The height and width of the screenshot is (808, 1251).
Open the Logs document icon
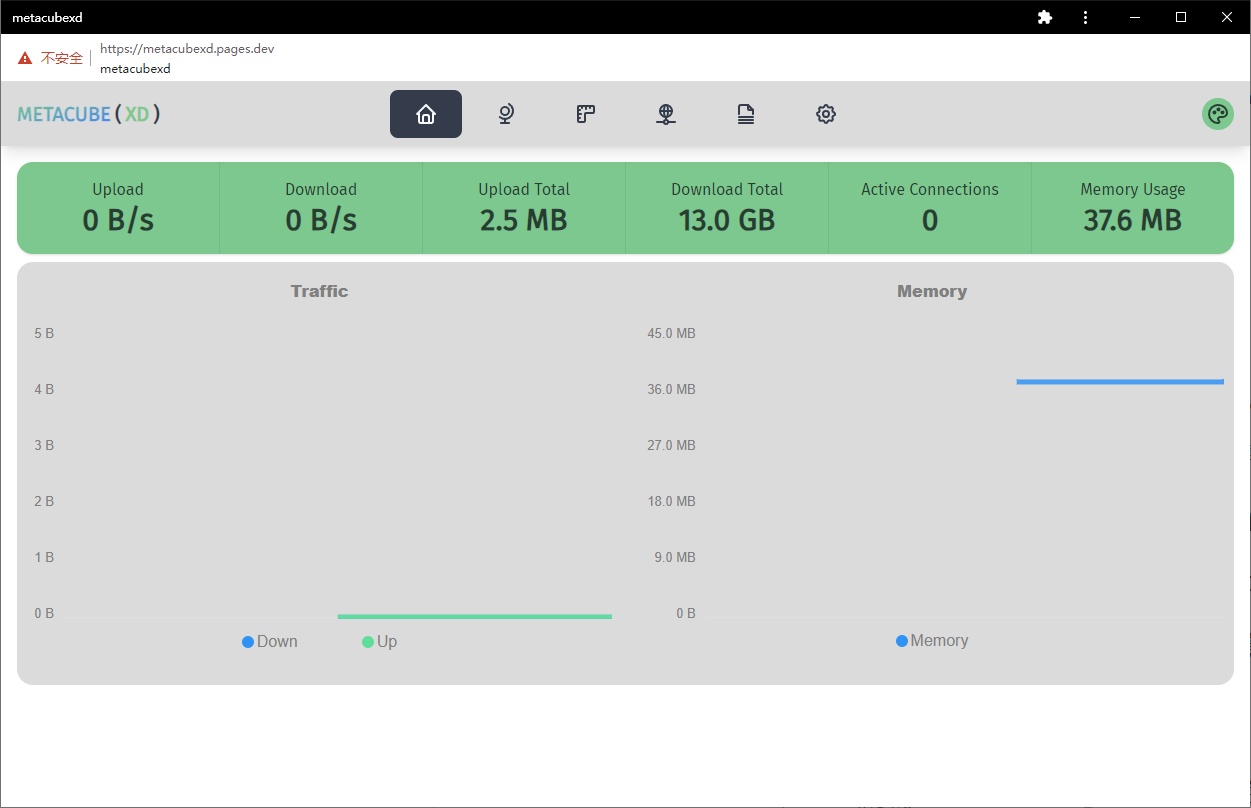click(746, 114)
